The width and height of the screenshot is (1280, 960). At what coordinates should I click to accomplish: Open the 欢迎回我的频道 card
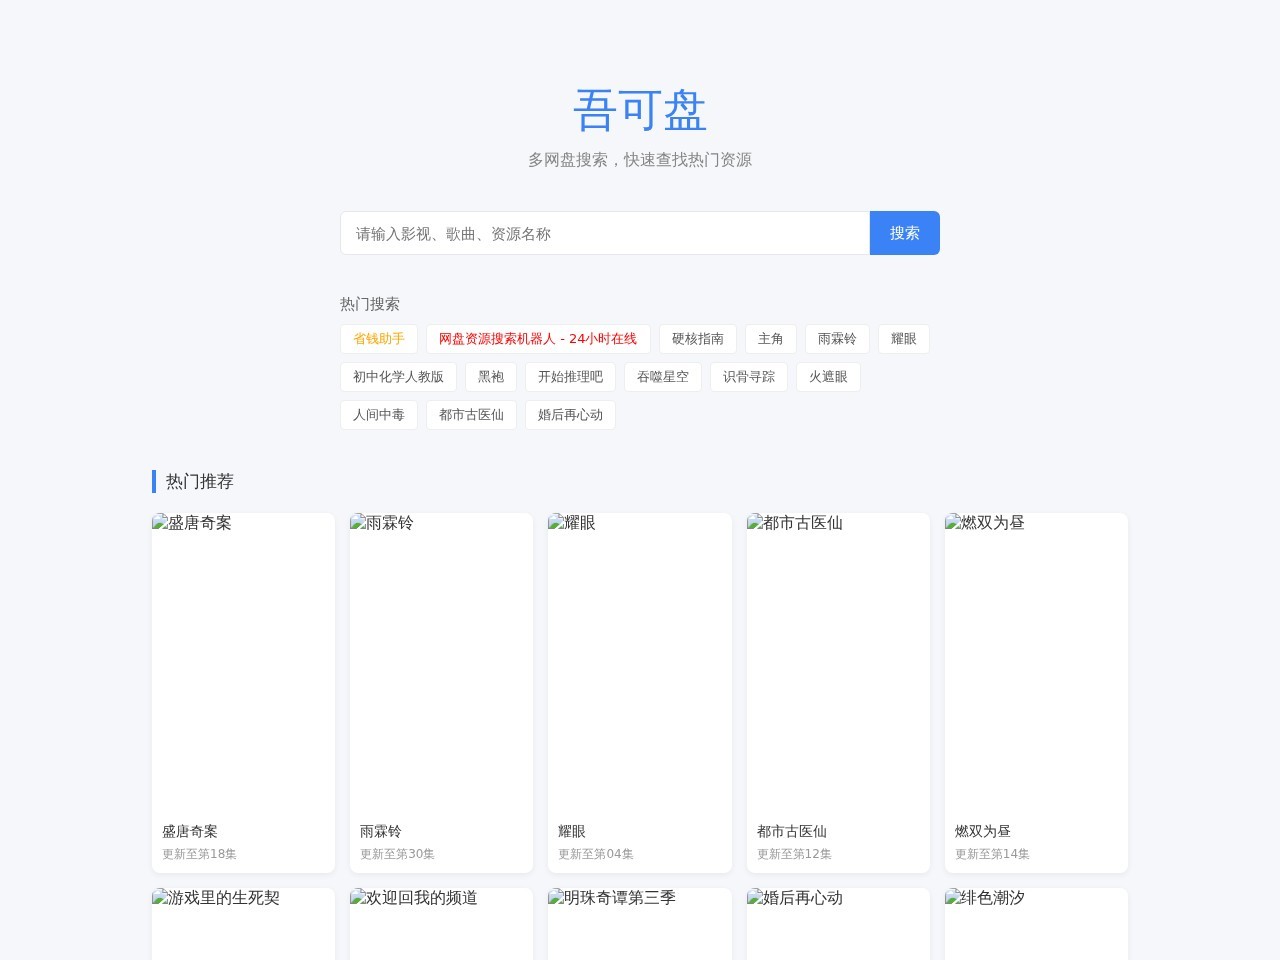(x=441, y=924)
